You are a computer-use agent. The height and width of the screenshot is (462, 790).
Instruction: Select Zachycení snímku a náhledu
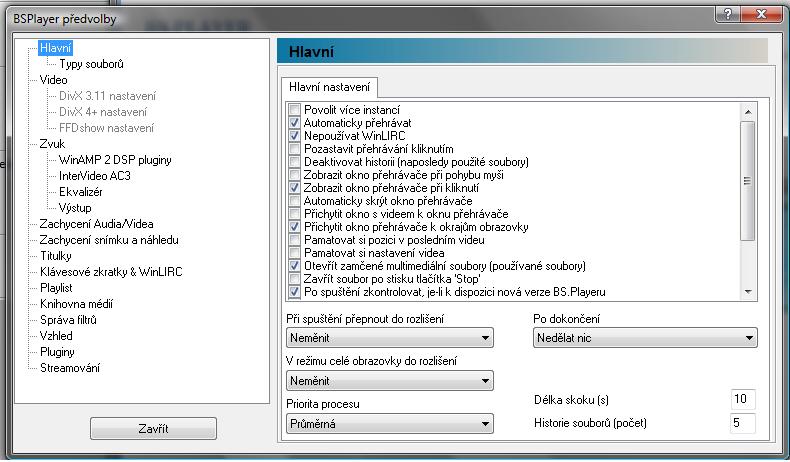click(x=109, y=240)
